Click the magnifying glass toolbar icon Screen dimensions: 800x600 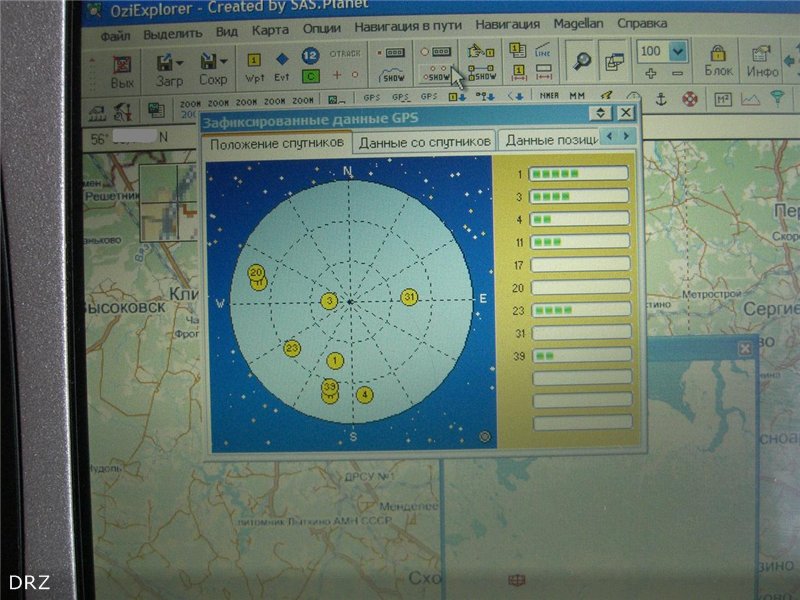click(582, 61)
